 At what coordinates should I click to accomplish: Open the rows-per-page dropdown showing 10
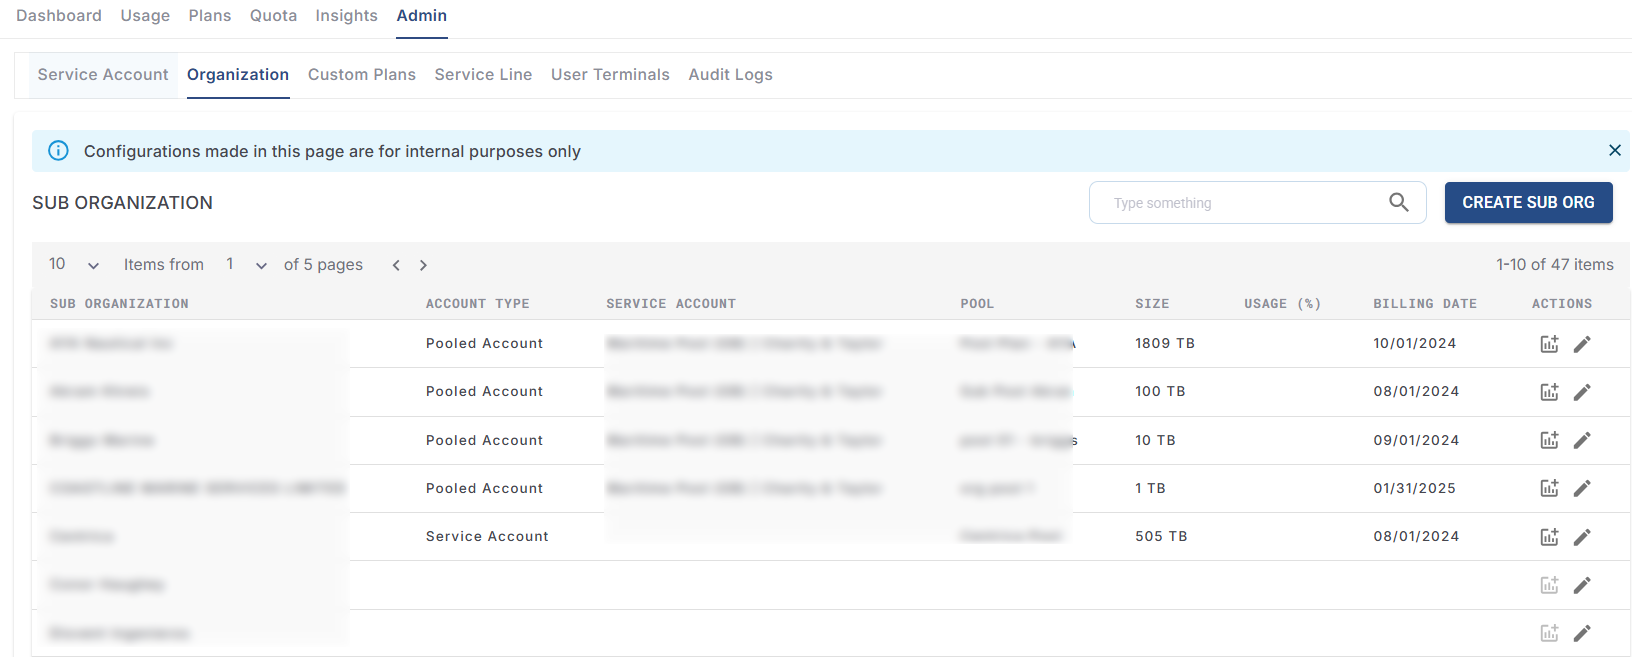pos(75,265)
